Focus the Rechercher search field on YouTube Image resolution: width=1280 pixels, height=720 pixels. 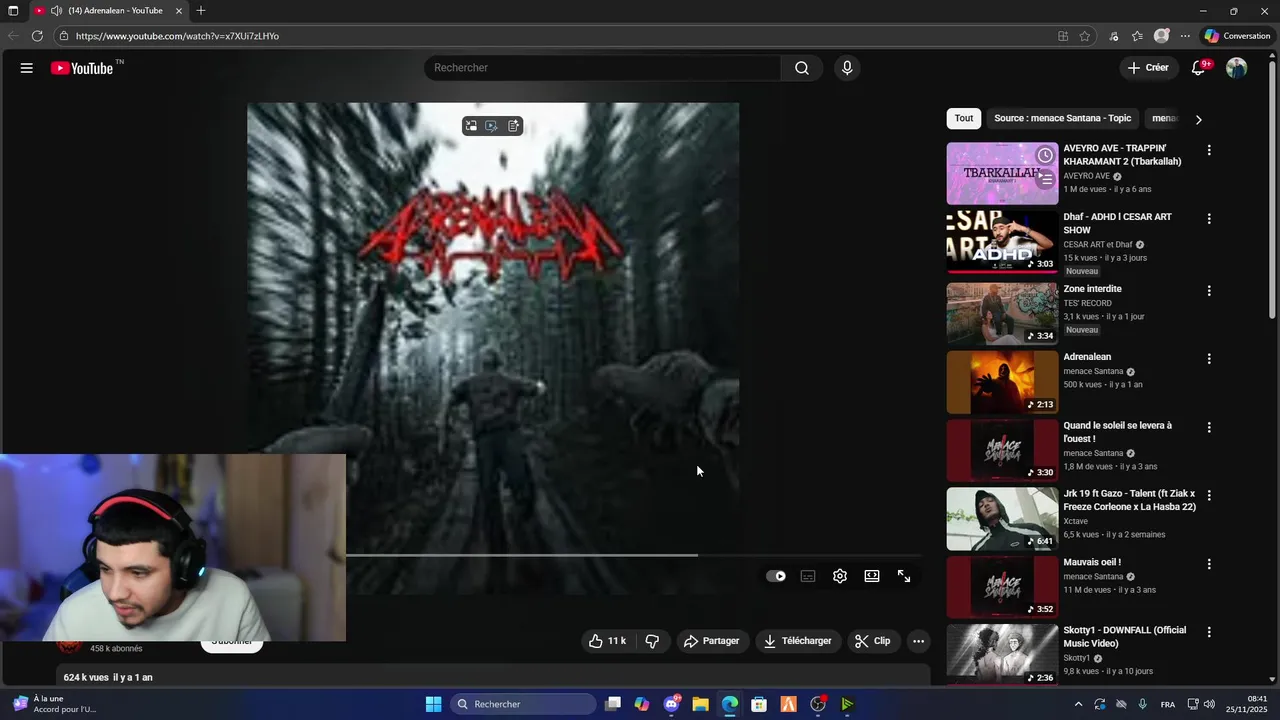point(602,68)
